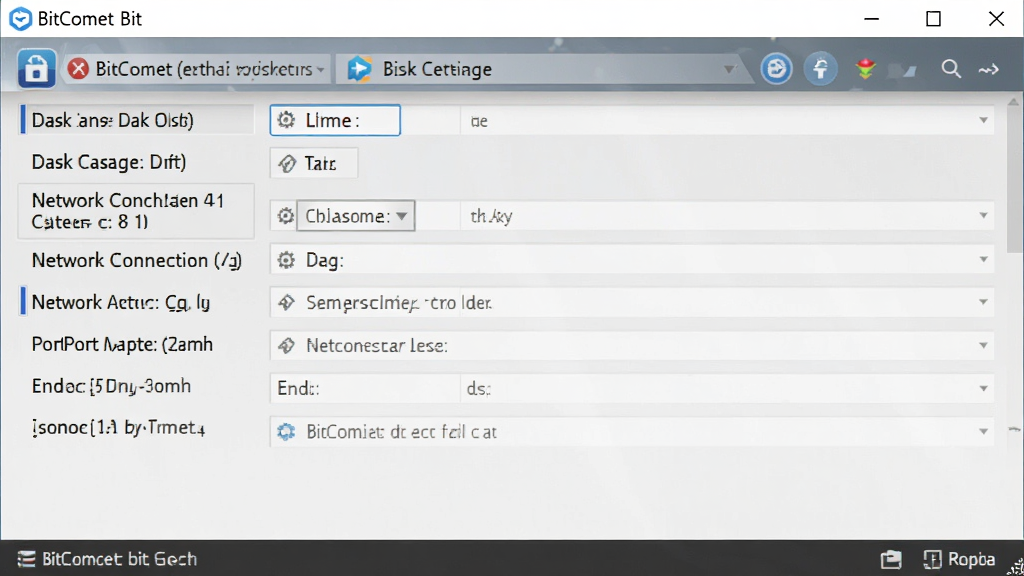
Task: Click the diamond icon beside Netconestar lese
Action: click(286, 345)
